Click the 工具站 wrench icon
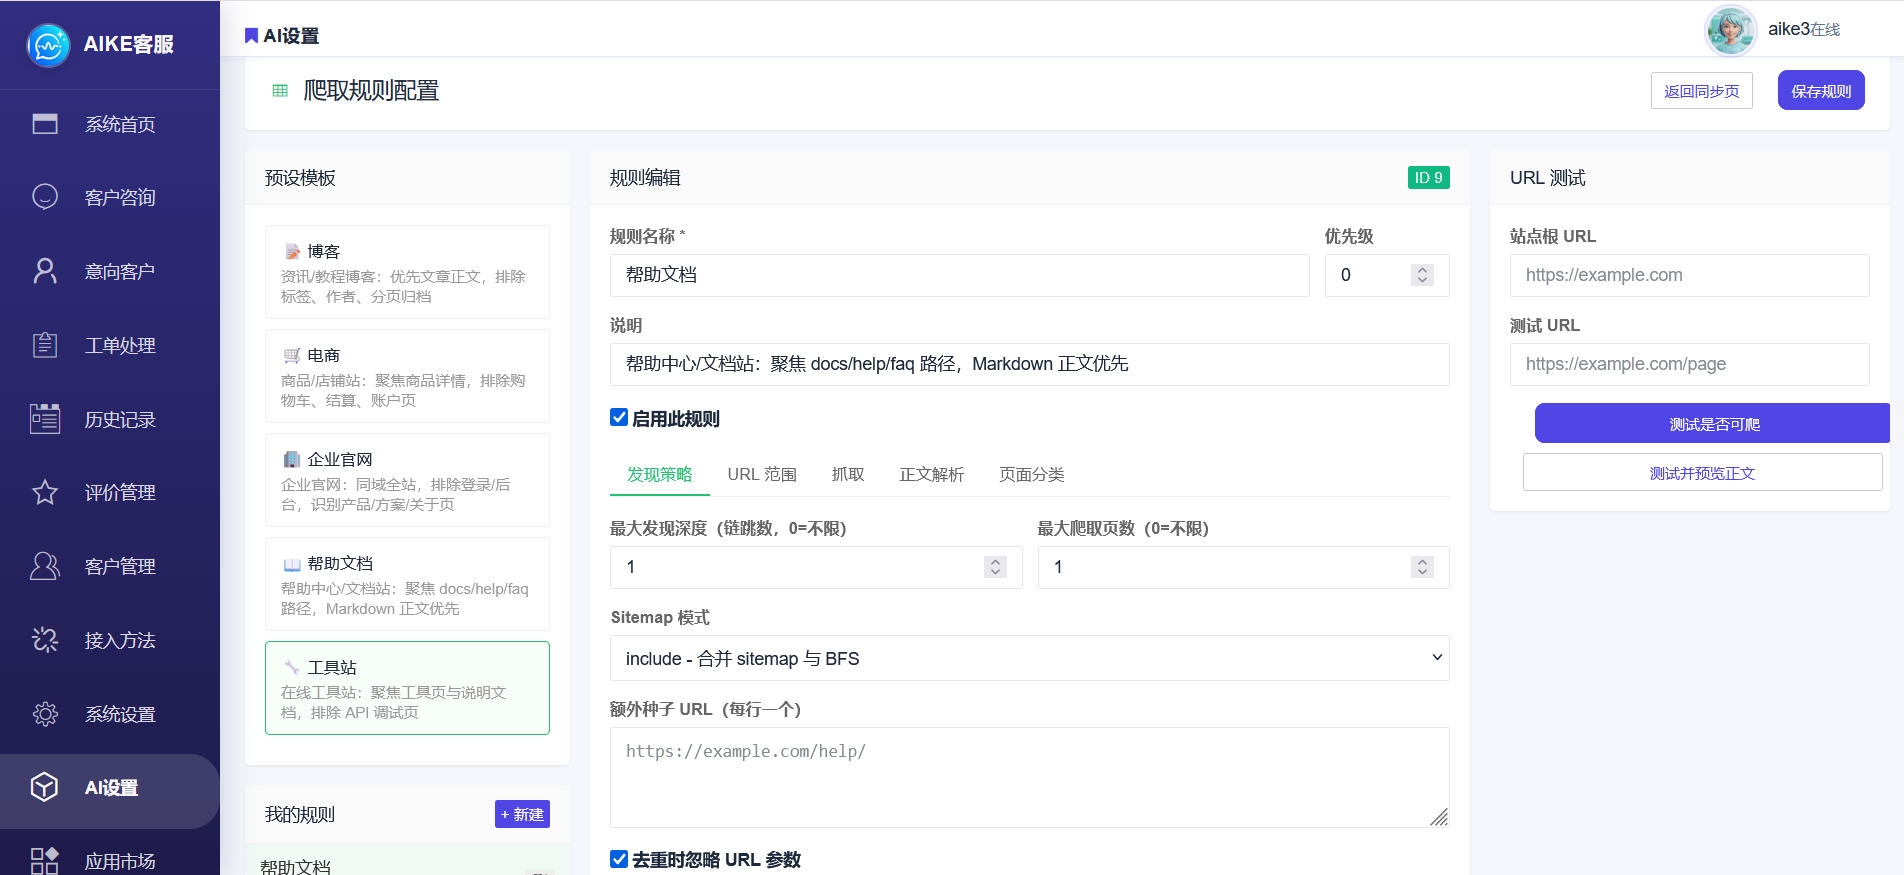Screen dimensions: 1904x875 [x=292, y=668]
